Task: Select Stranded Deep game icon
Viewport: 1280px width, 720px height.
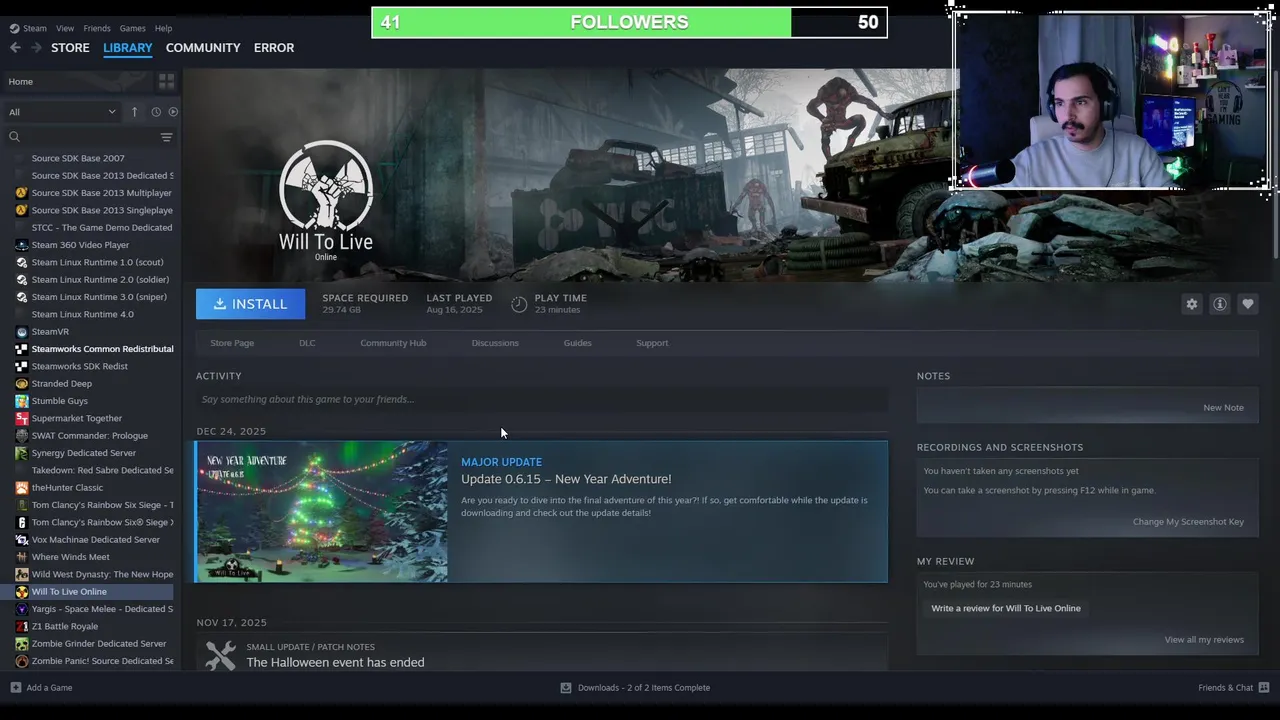Action: click(x=21, y=384)
